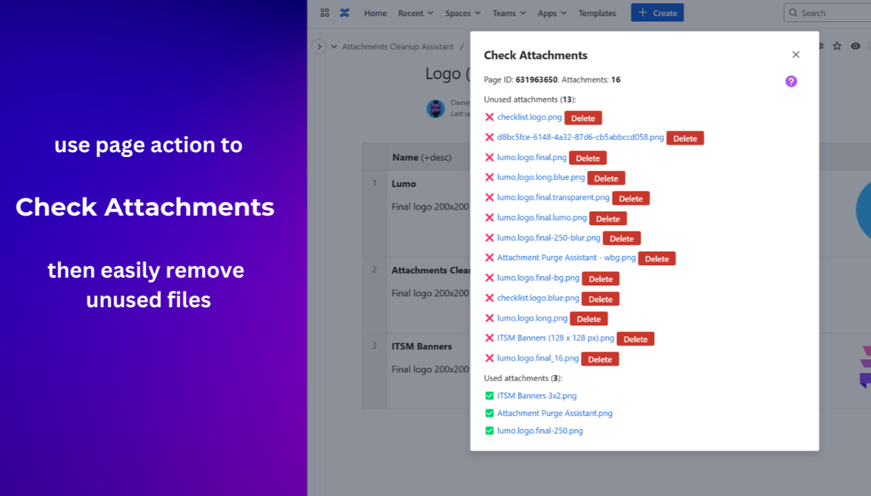This screenshot has height=496, width=871.
Task: Click green check beside lumo.logo.final-250.png
Action: tap(489, 431)
